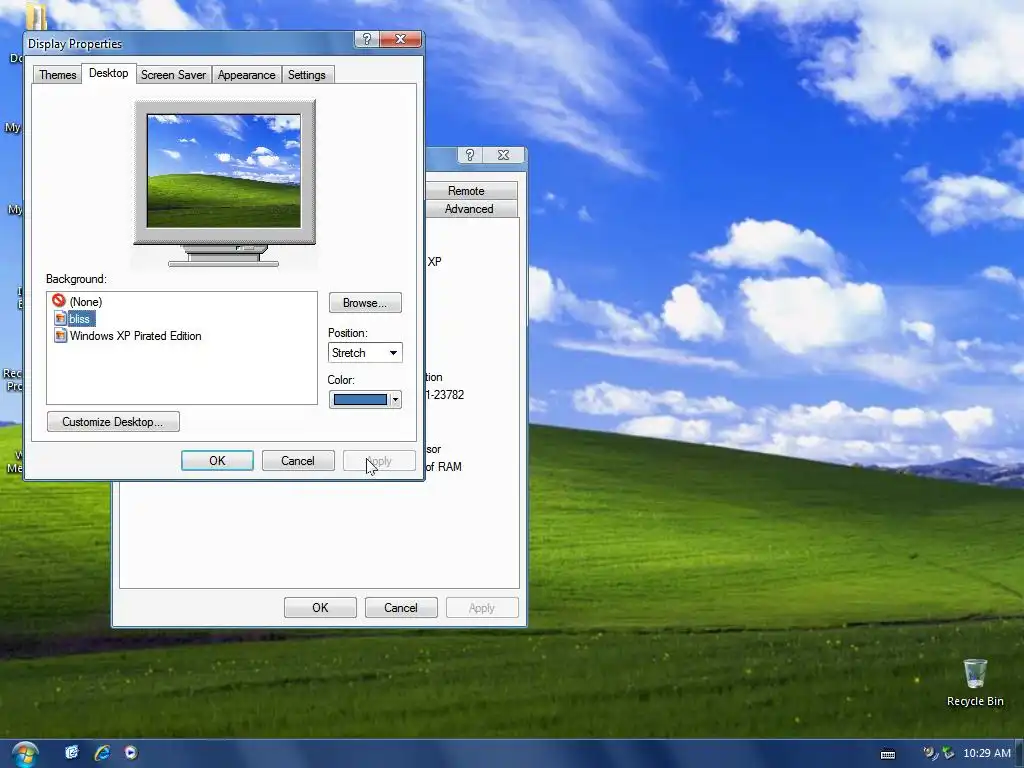
Task: Click the Show Desktop quick launch icon
Action: point(72,752)
